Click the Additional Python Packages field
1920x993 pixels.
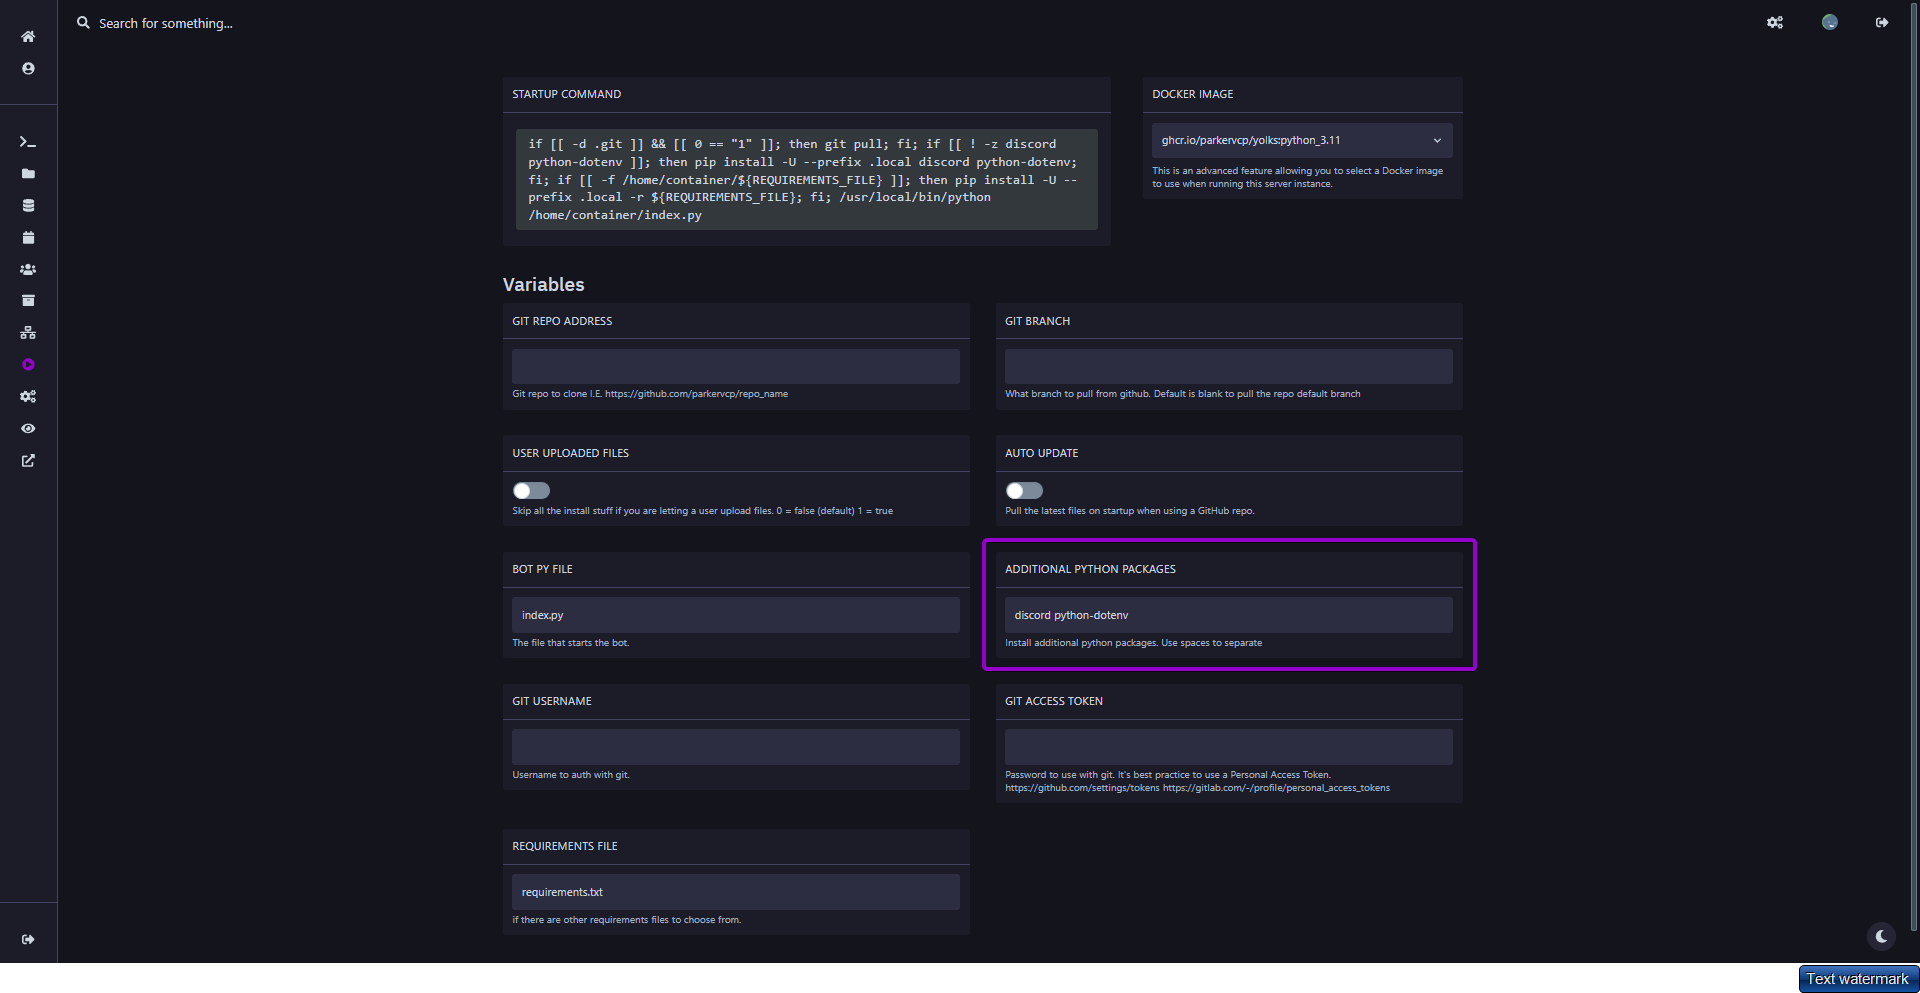click(x=1228, y=615)
